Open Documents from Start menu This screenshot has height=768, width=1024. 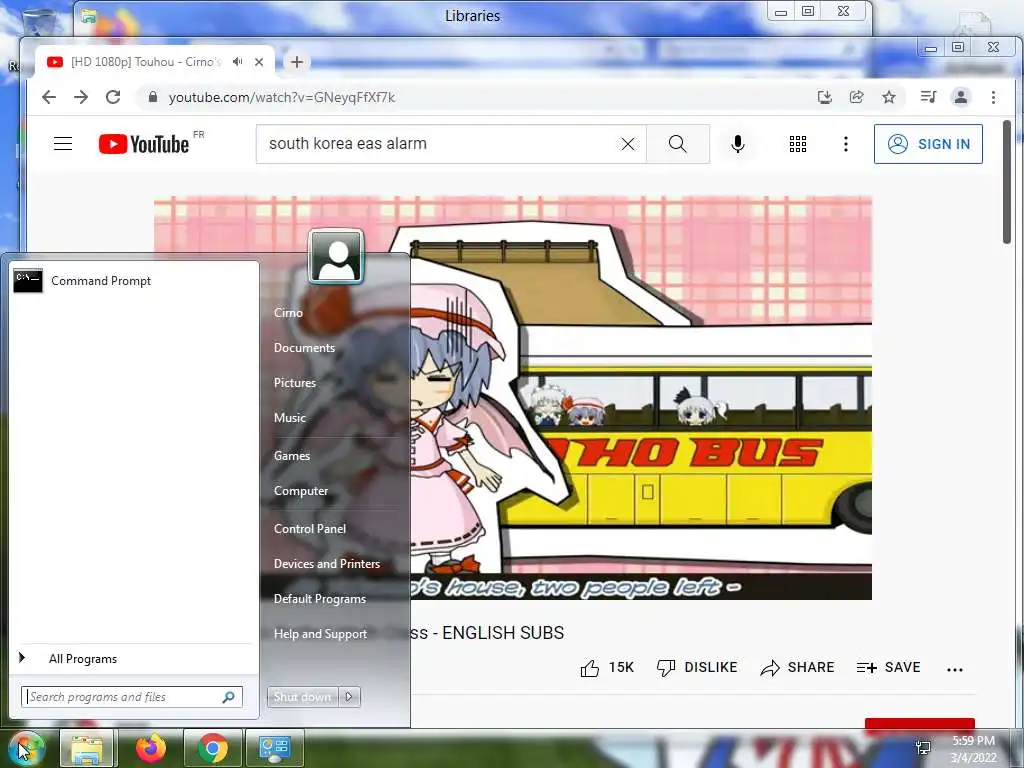[304, 348]
